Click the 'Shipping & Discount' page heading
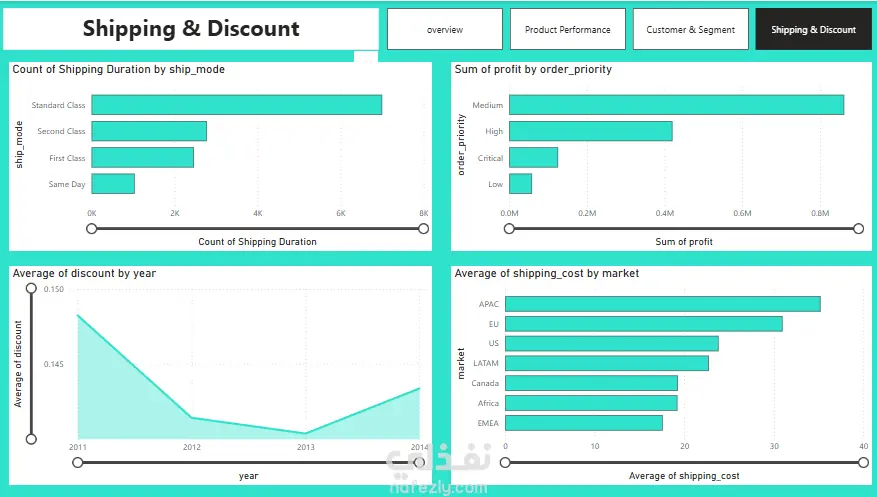 (191, 29)
